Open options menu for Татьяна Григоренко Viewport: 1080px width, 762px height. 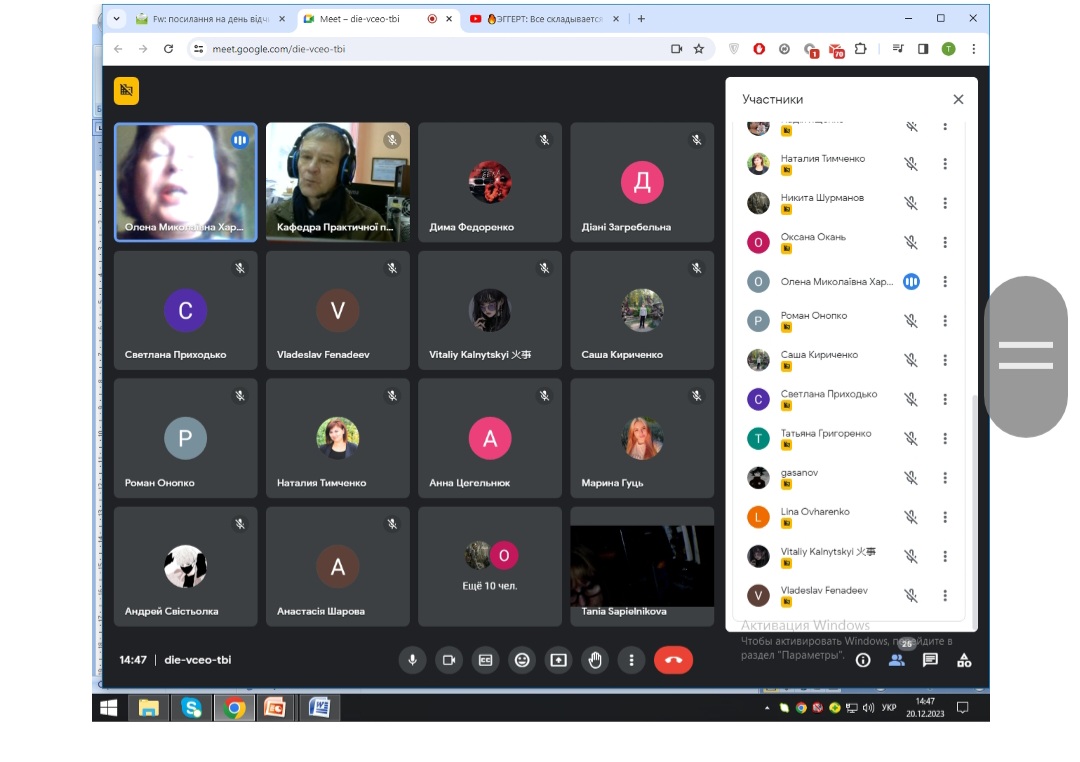(945, 439)
